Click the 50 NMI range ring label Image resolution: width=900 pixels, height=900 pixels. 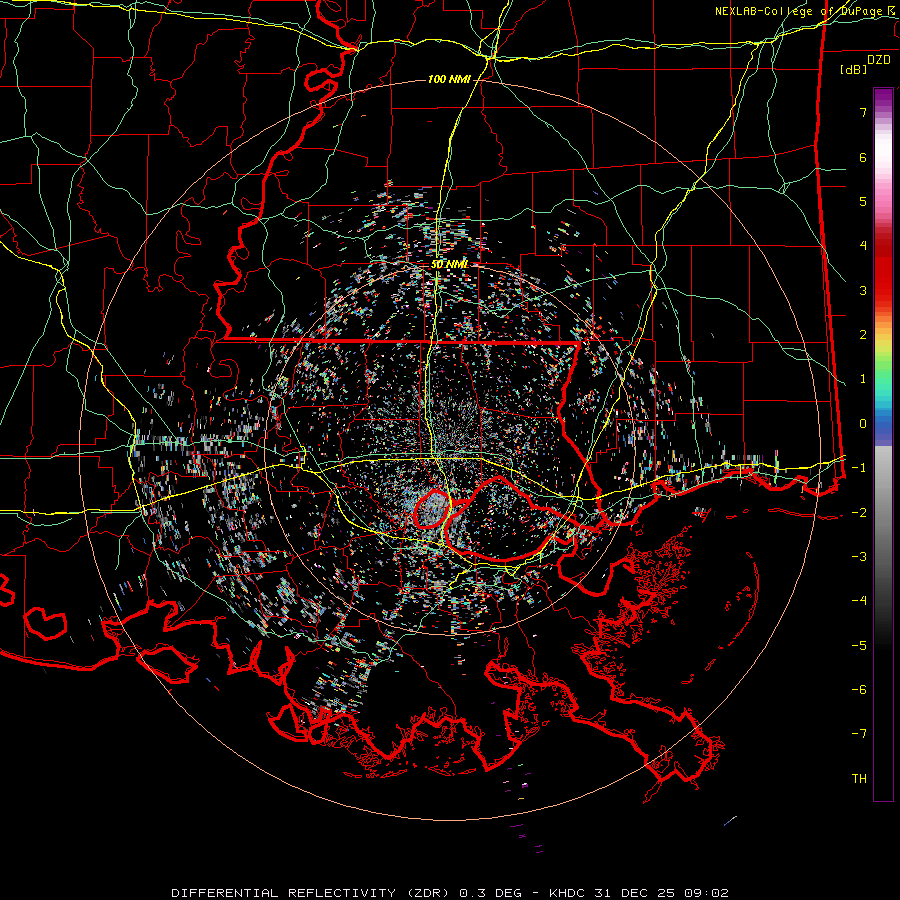coord(449,265)
